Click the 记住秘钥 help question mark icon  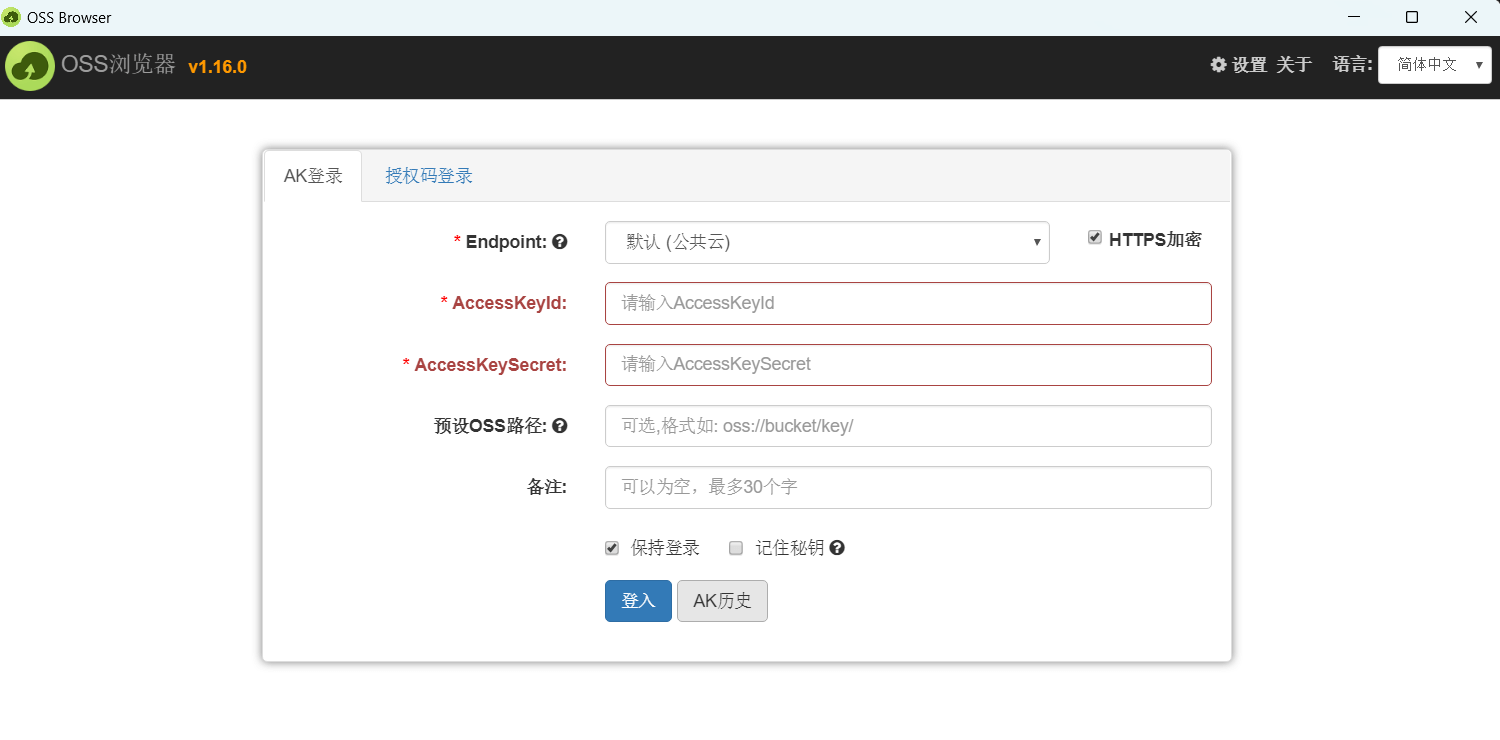pos(837,548)
